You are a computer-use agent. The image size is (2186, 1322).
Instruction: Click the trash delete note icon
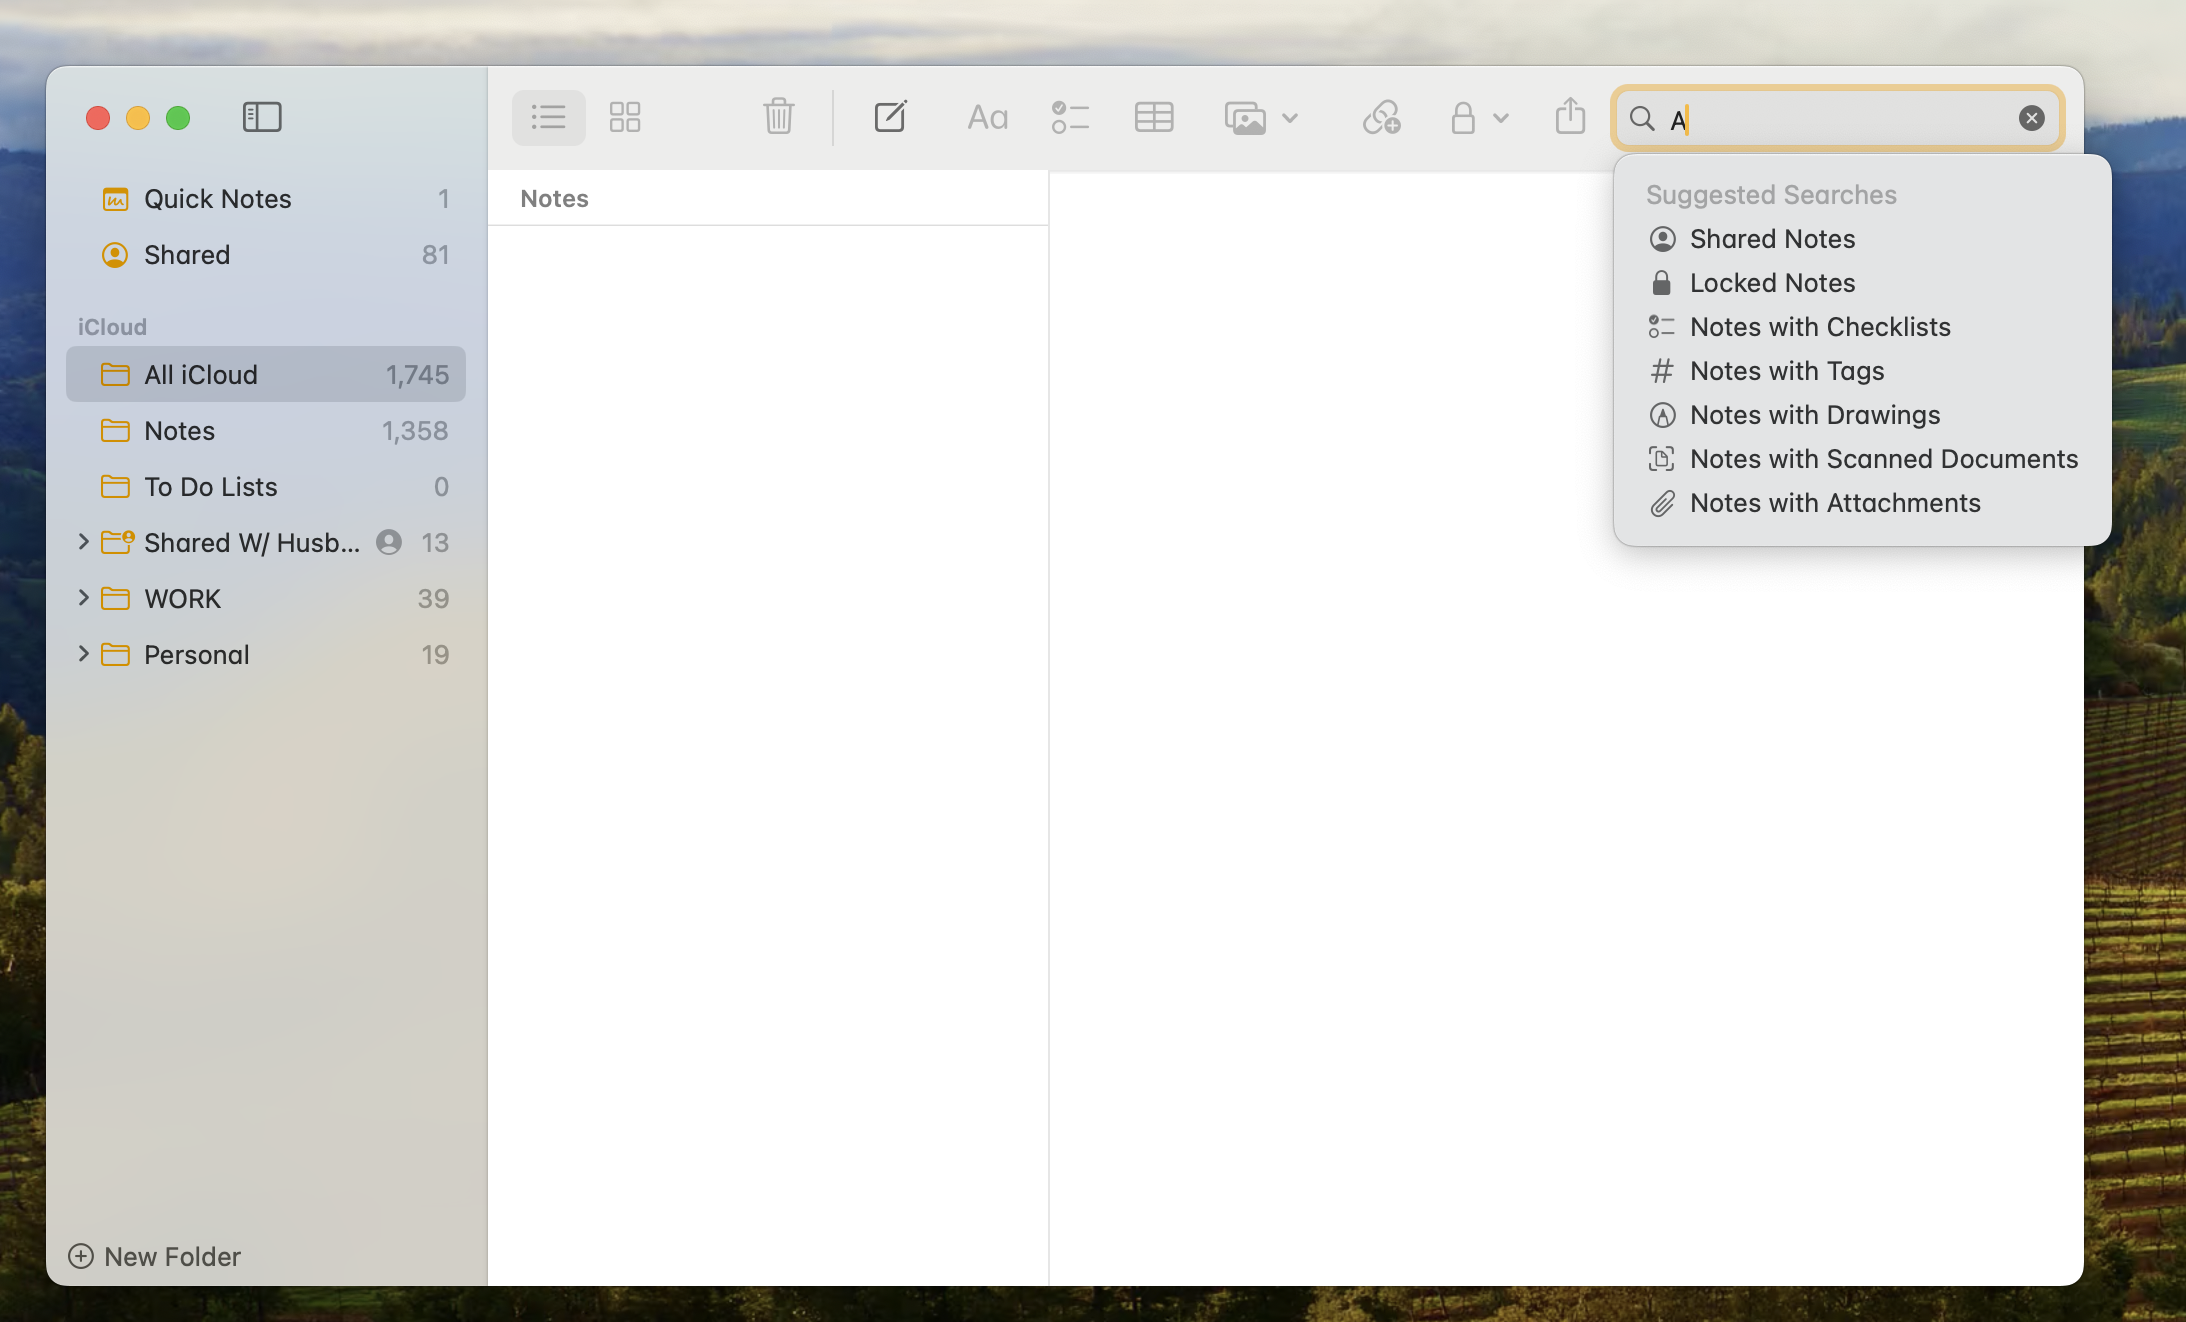pos(778,118)
